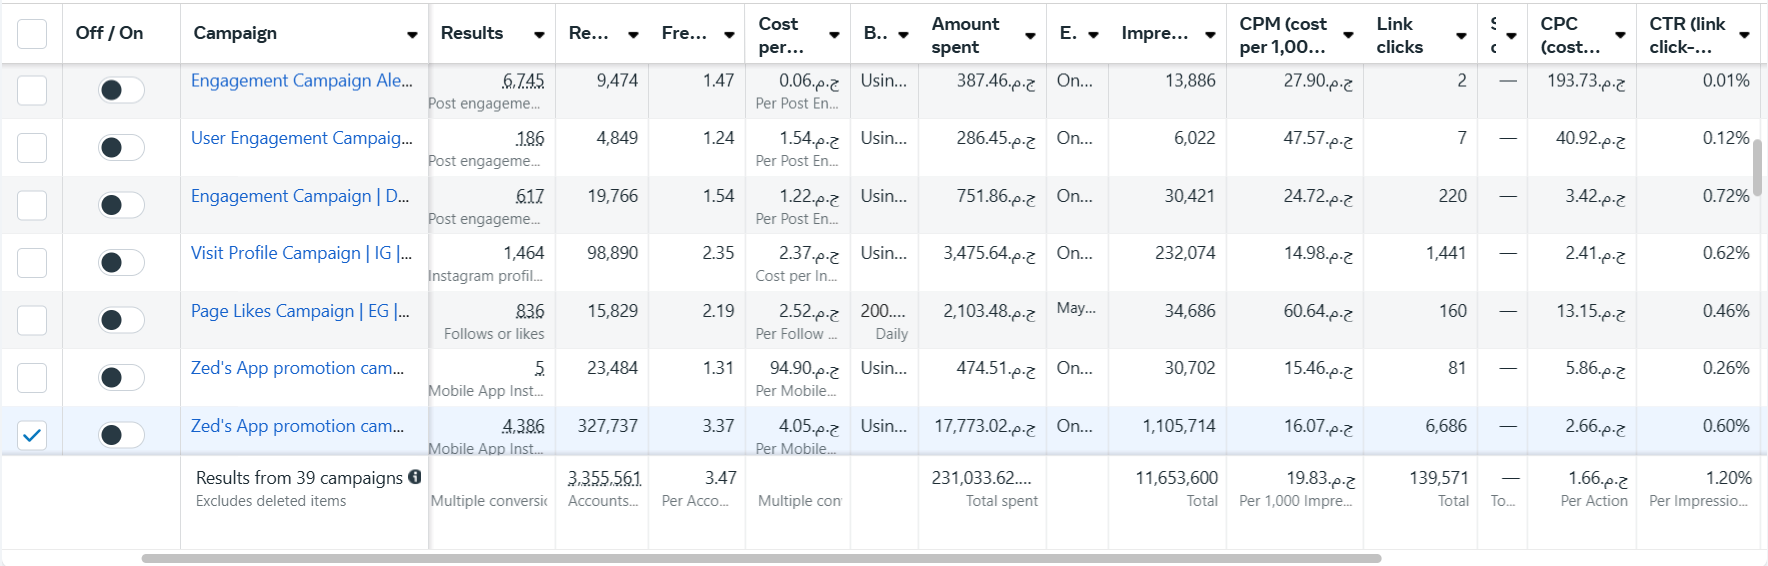1768x566 pixels.
Task: Open CTR link click-through column arrow
Action: [x=1744, y=35]
